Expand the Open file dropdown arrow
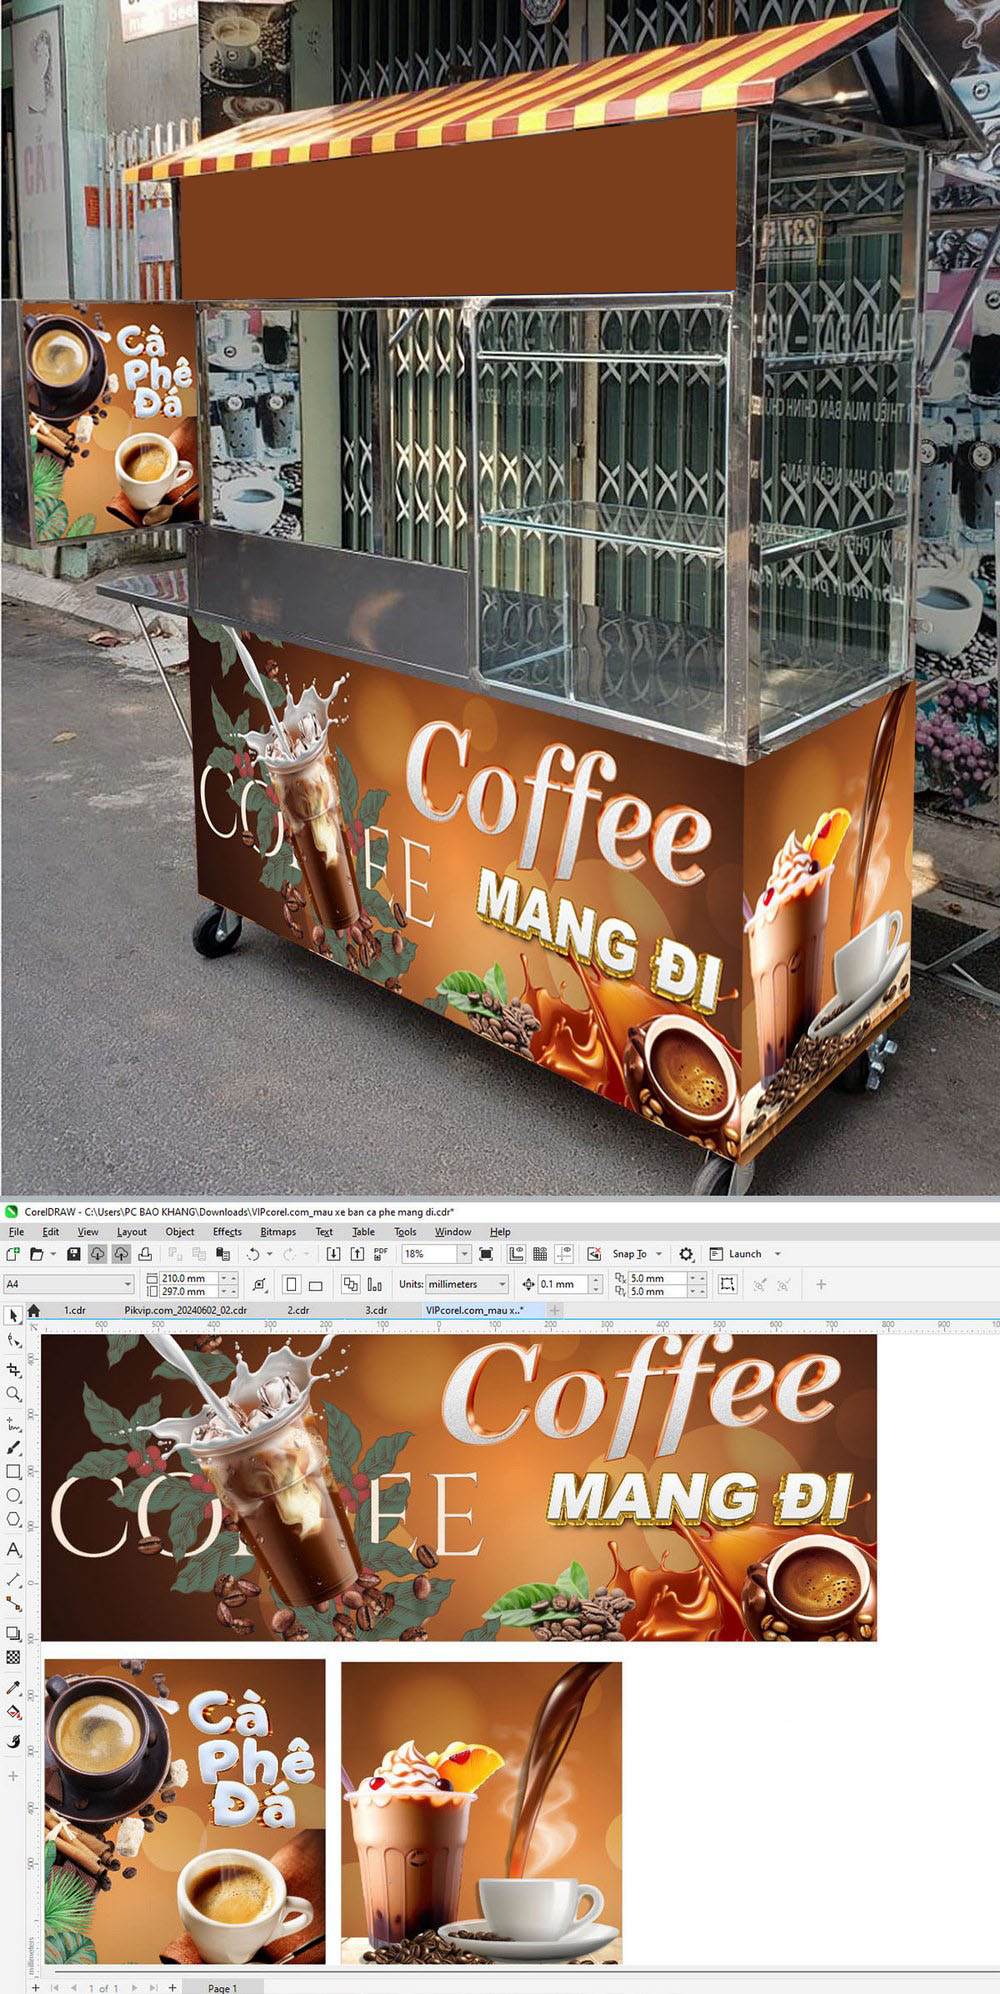This screenshot has width=1000, height=1994. click(53, 1254)
